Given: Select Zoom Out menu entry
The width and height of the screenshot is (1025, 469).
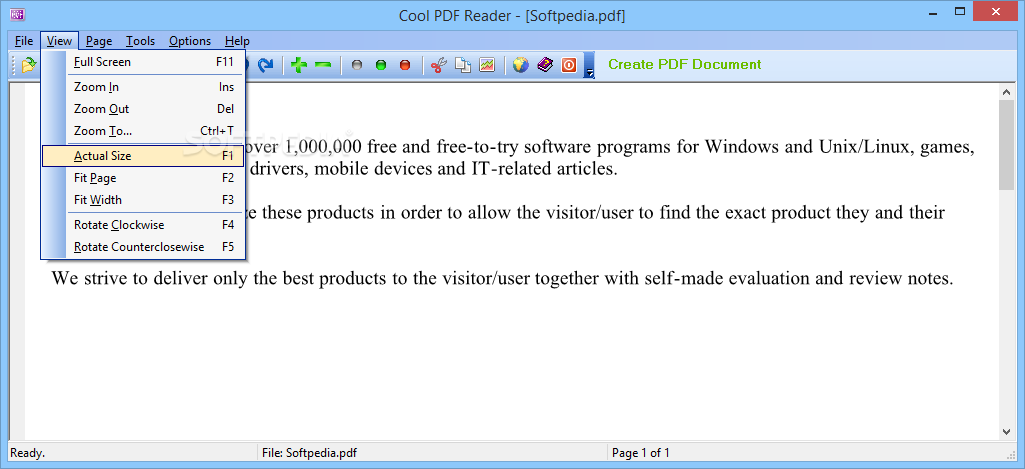Looking at the screenshot, I should click(x=143, y=109).
